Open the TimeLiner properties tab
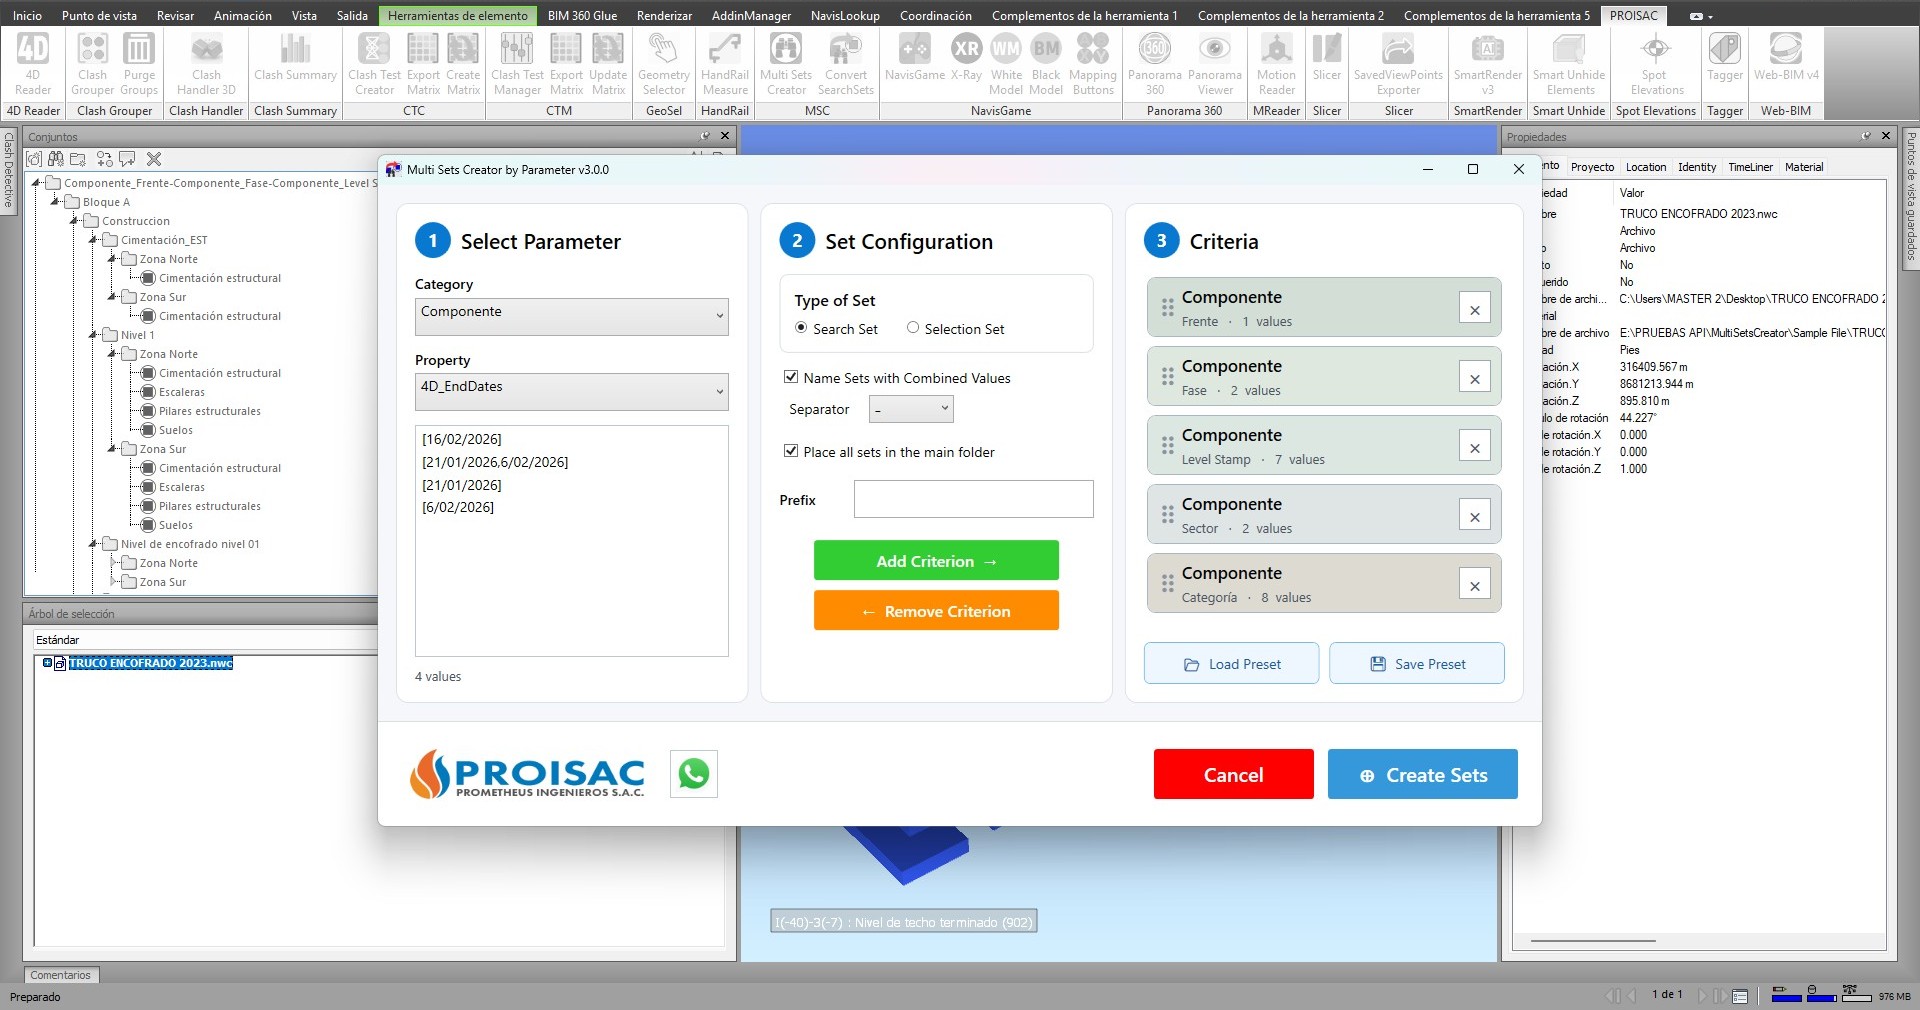This screenshot has width=1920, height=1010. point(1750,167)
